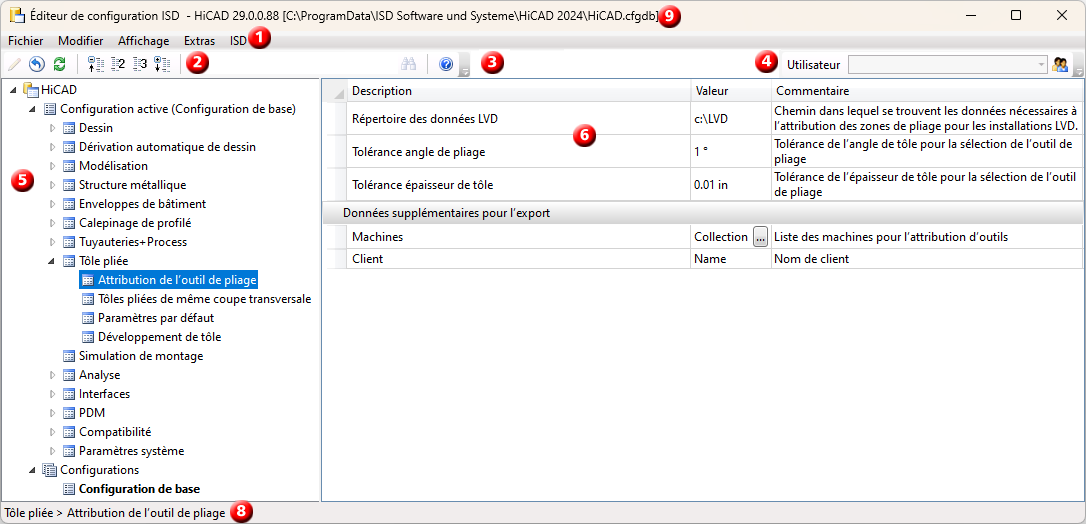Screen dimensions: 1086x524
Task: Open the ISD menu
Action: click(x=238, y=41)
